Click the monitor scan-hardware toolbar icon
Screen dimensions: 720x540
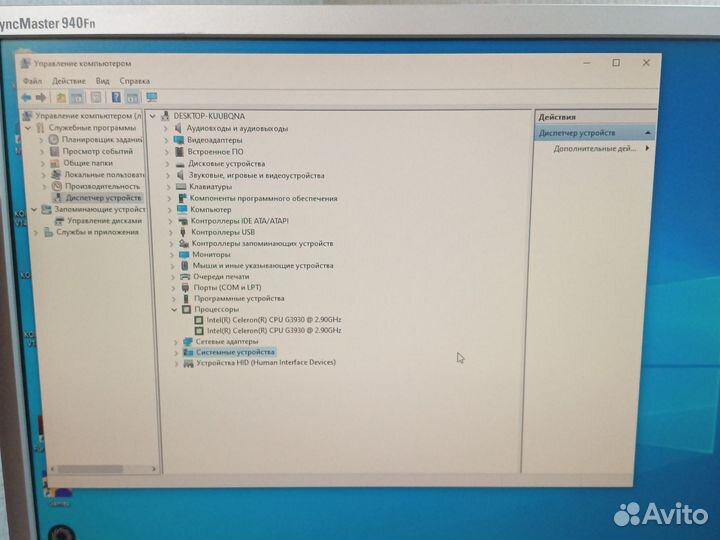[152, 97]
